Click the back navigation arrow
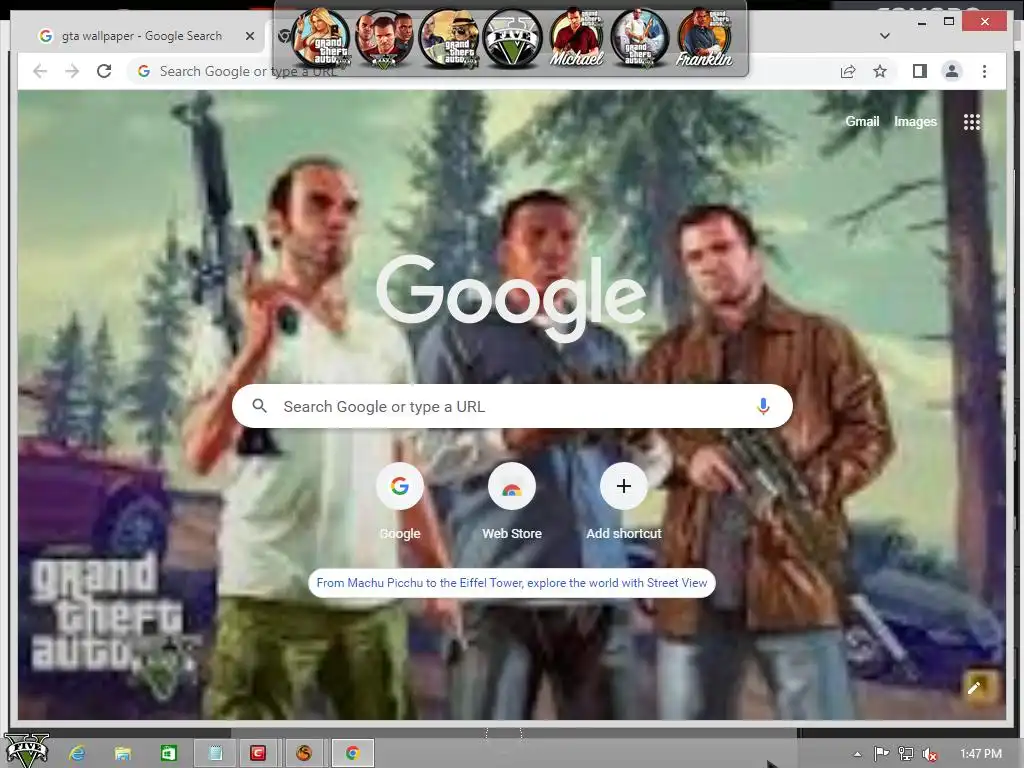The image size is (1024, 768). point(40,71)
